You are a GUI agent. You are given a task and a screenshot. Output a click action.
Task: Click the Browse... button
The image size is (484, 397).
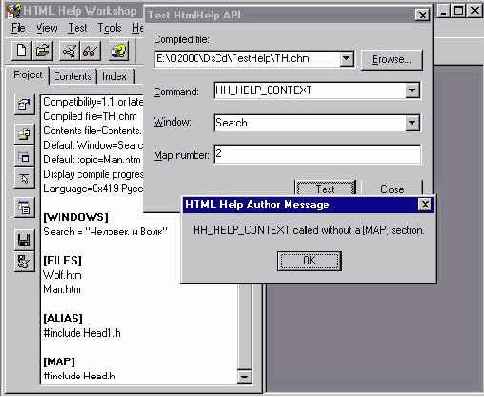point(392,60)
